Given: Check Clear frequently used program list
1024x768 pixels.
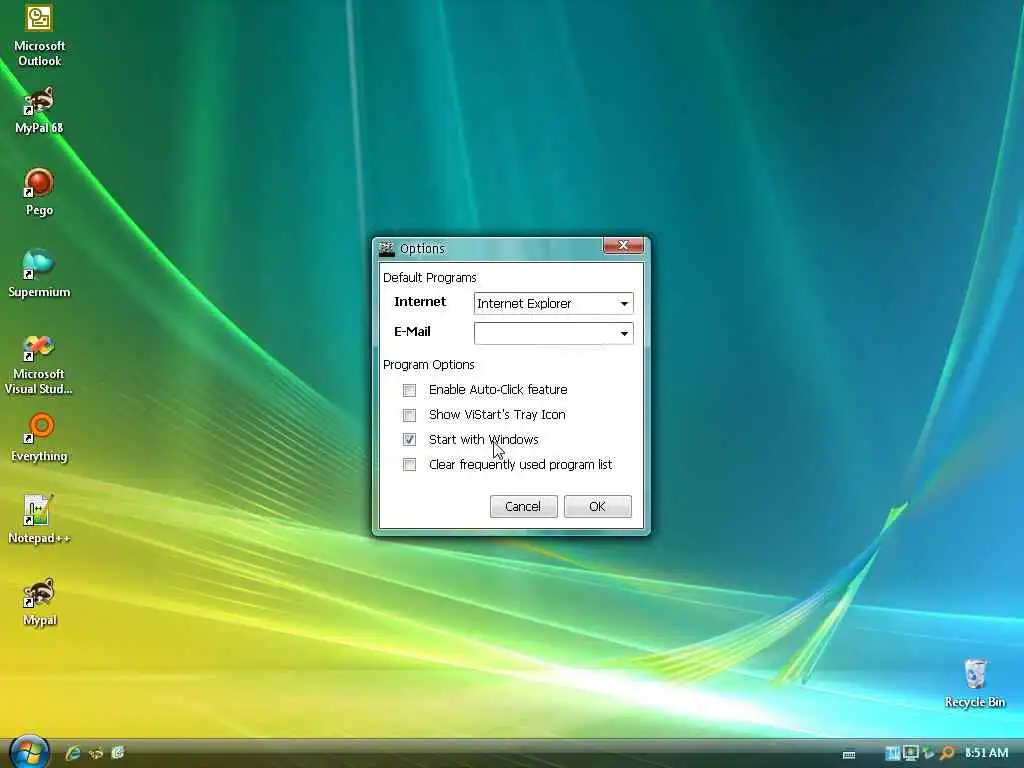Looking at the screenshot, I should [x=409, y=464].
